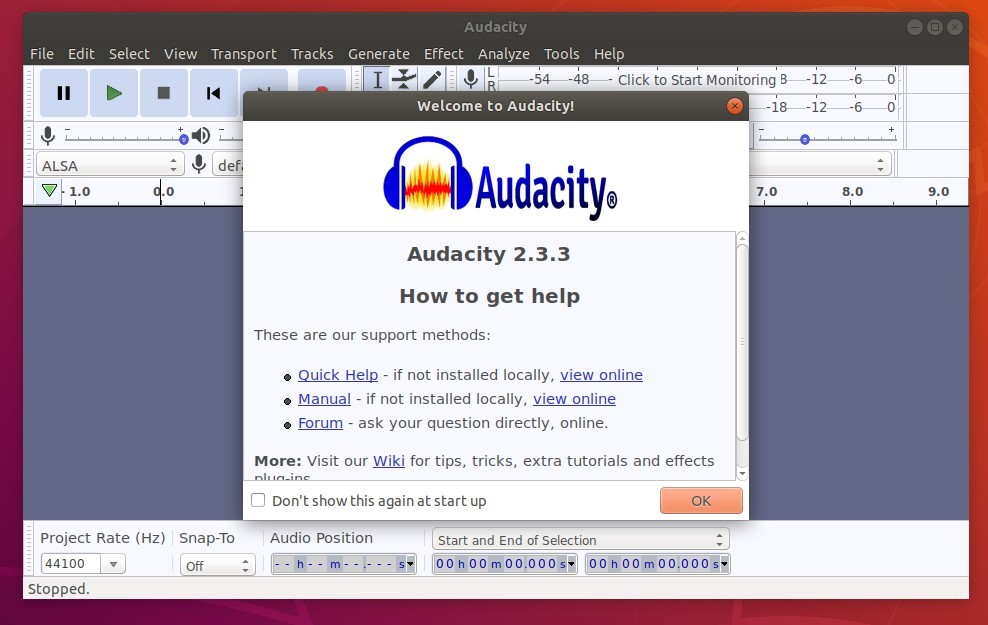Open the Edit menu
The width and height of the screenshot is (988, 625).
pyautogui.click(x=81, y=54)
